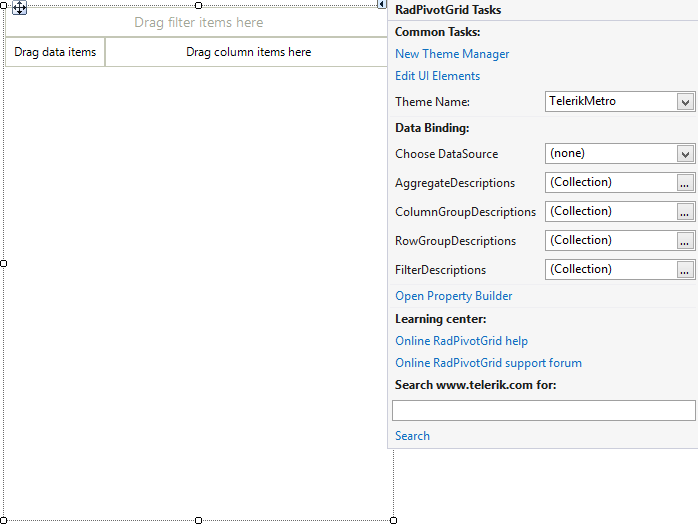
Task: Open ColumnGroupDescriptions collection ellipsis button
Action: coord(685,212)
